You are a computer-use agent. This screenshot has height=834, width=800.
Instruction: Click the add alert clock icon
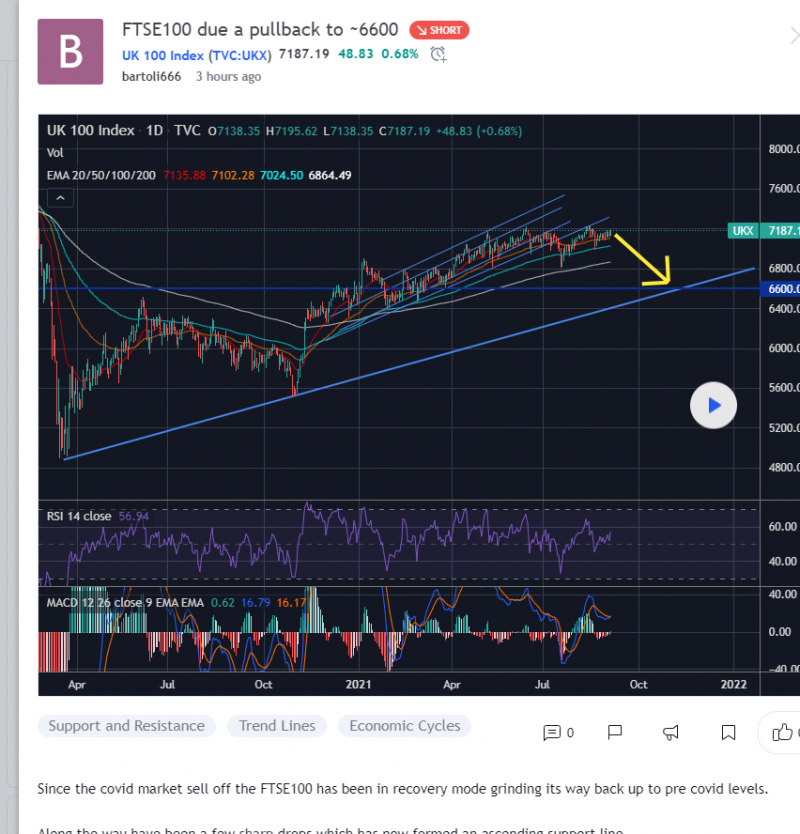[438, 54]
